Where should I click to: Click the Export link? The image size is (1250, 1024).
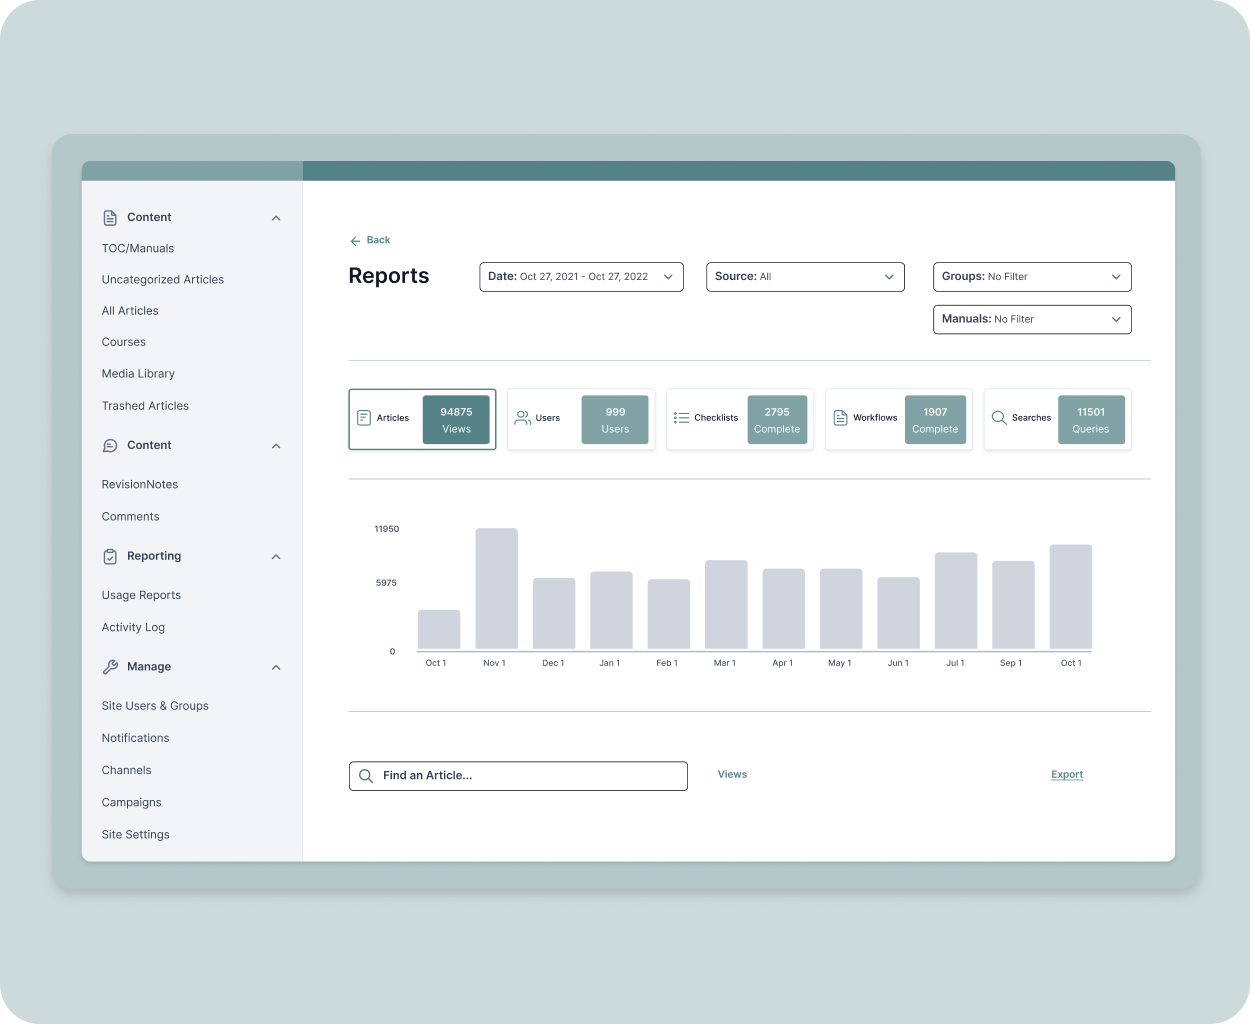(1066, 774)
